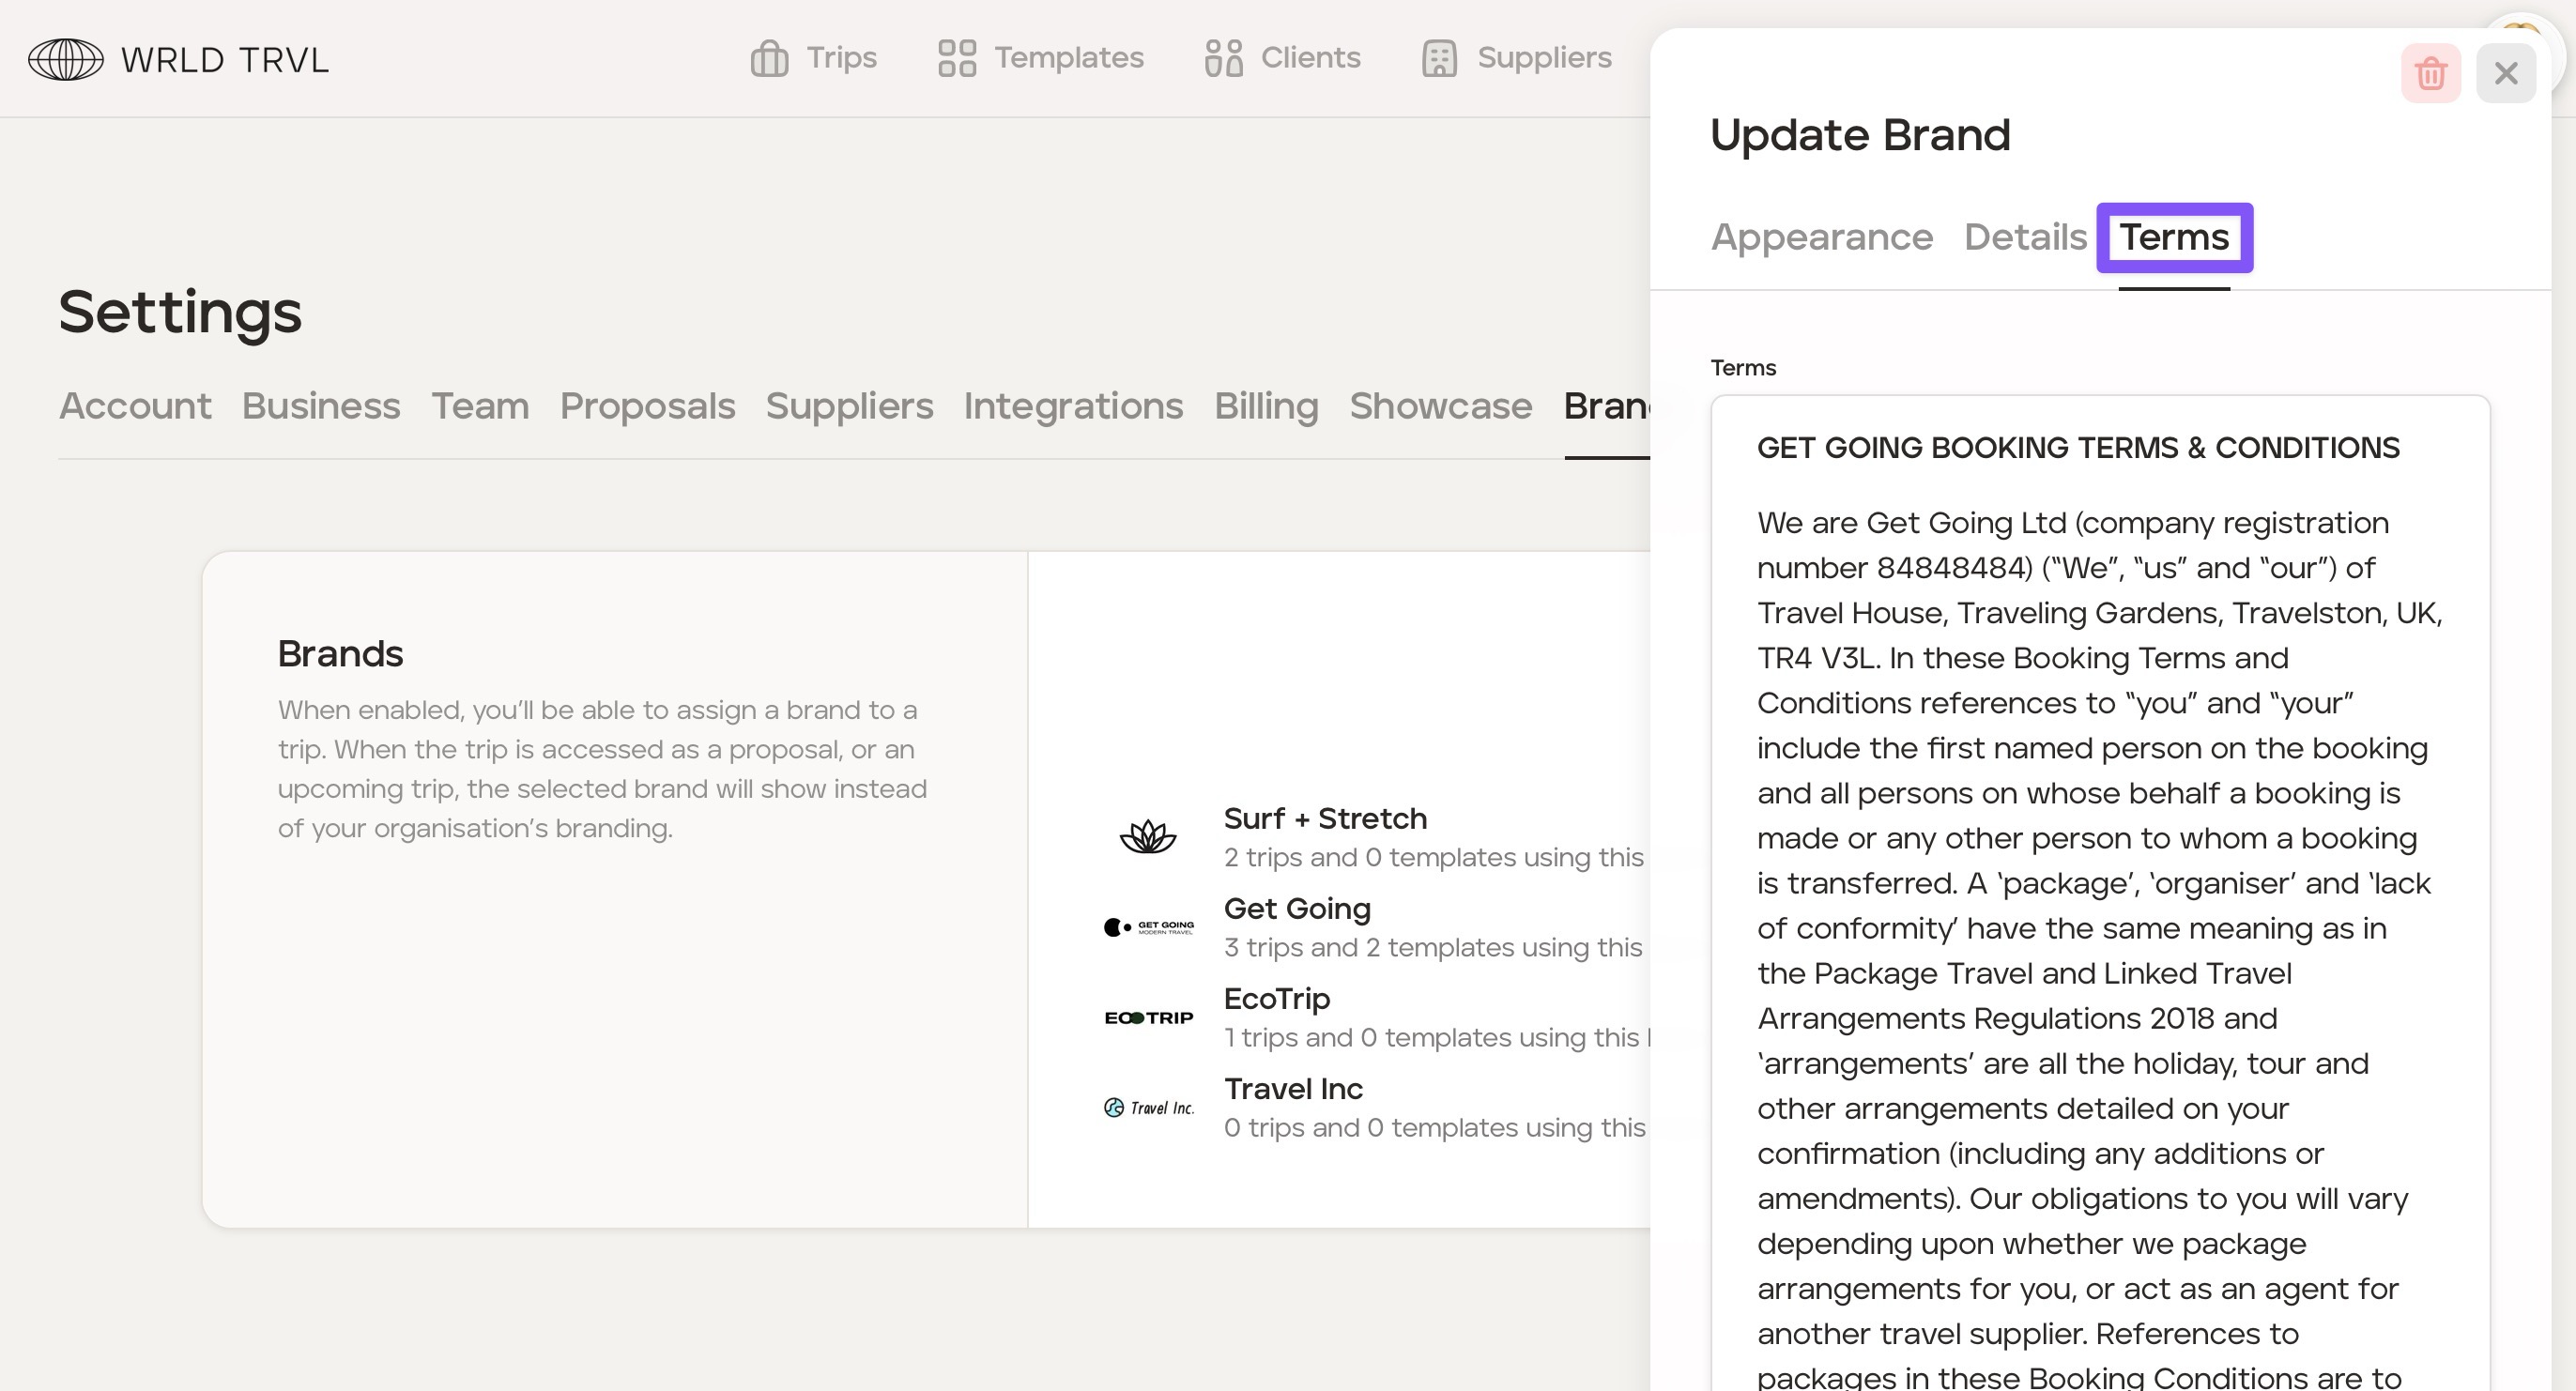This screenshot has width=2576, height=1391.
Task: Open Trips via the suitcase icon
Action: [x=769, y=58]
